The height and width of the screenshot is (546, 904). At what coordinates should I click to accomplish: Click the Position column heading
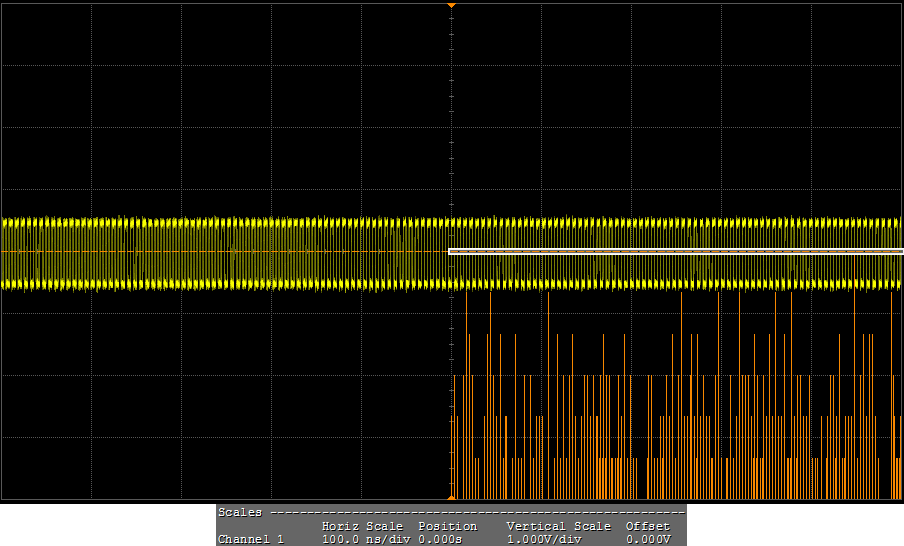click(447, 526)
